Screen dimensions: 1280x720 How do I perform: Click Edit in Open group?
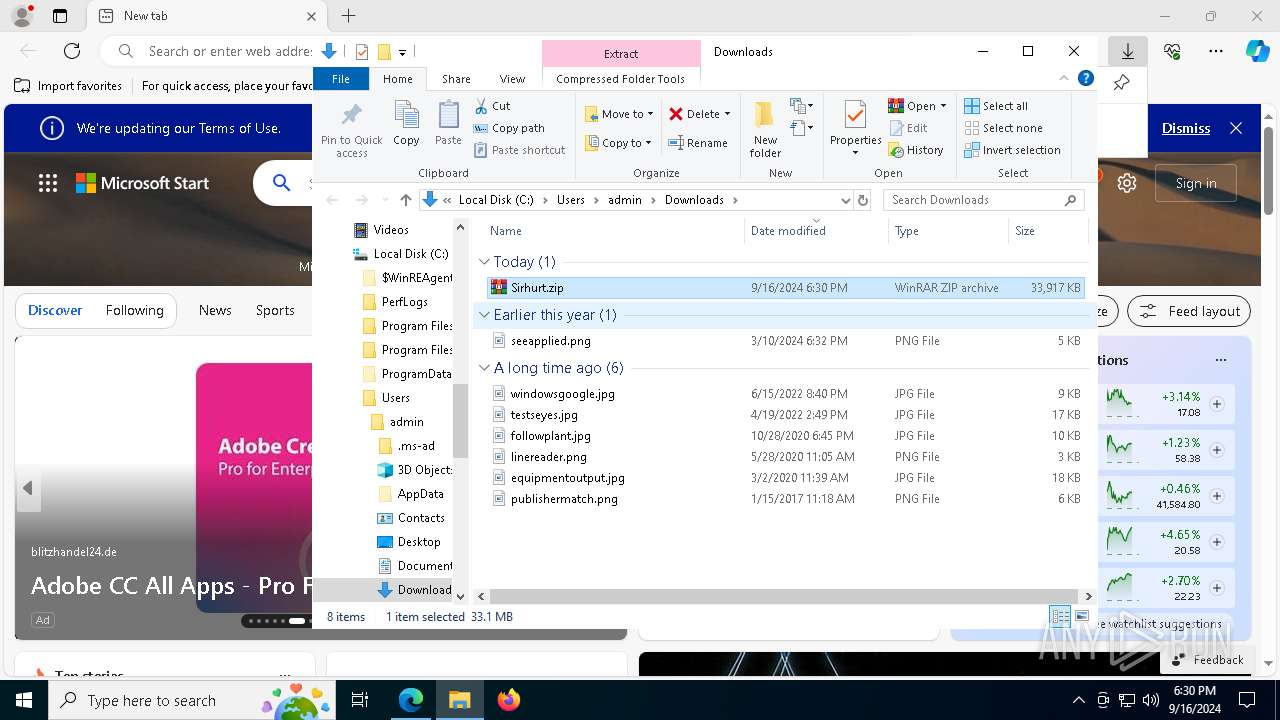(x=908, y=128)
